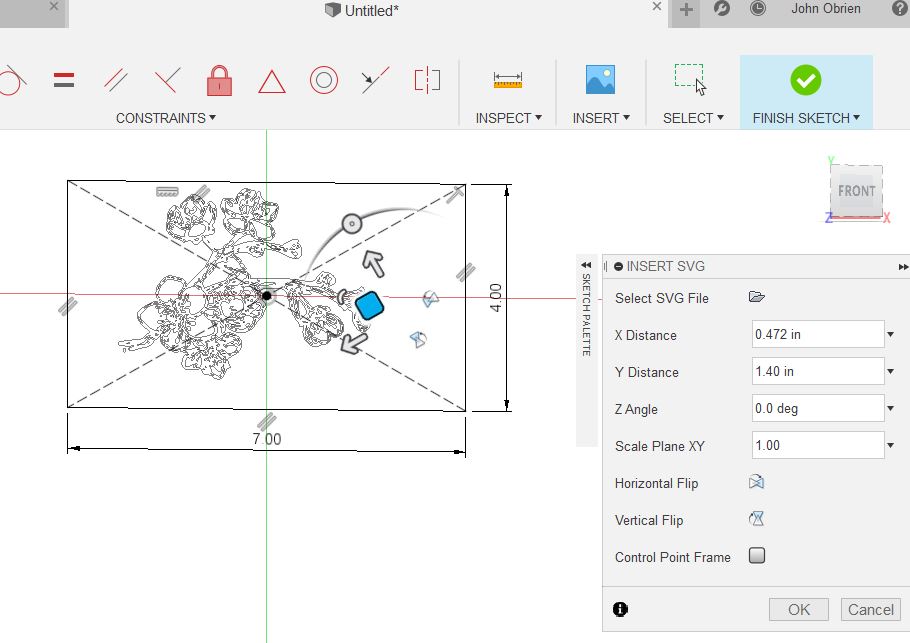Click the blue square move manipulator
Image resolution: width=910 pixels, height=643 pixels.
pos(369,305)
